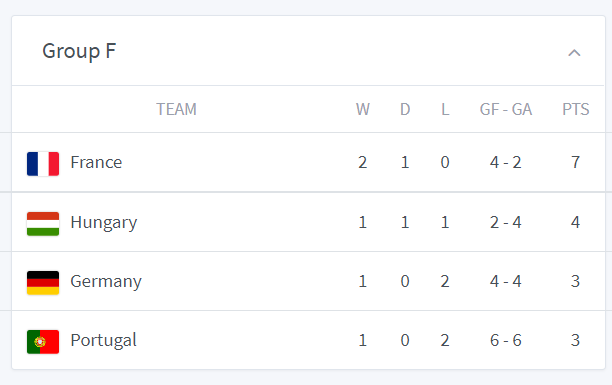Click the W column header
Viewport: 612px width, 385px height.
[363, 109]
